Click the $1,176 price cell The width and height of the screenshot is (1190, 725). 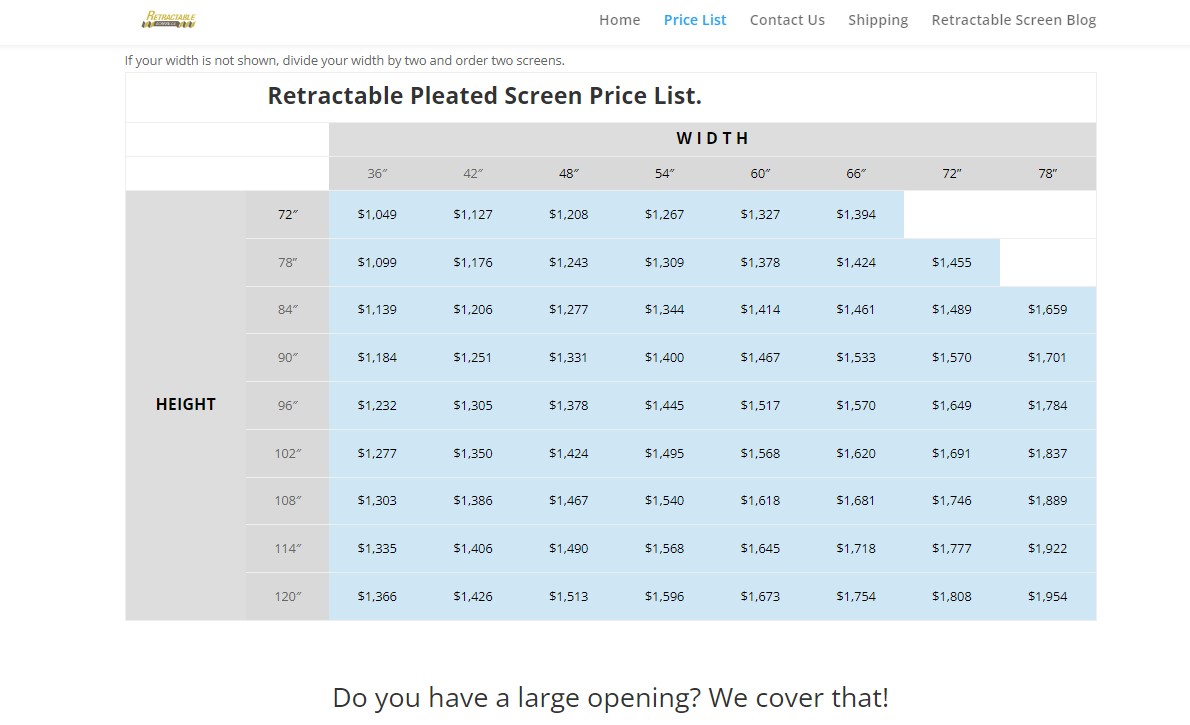click(473, 263)
